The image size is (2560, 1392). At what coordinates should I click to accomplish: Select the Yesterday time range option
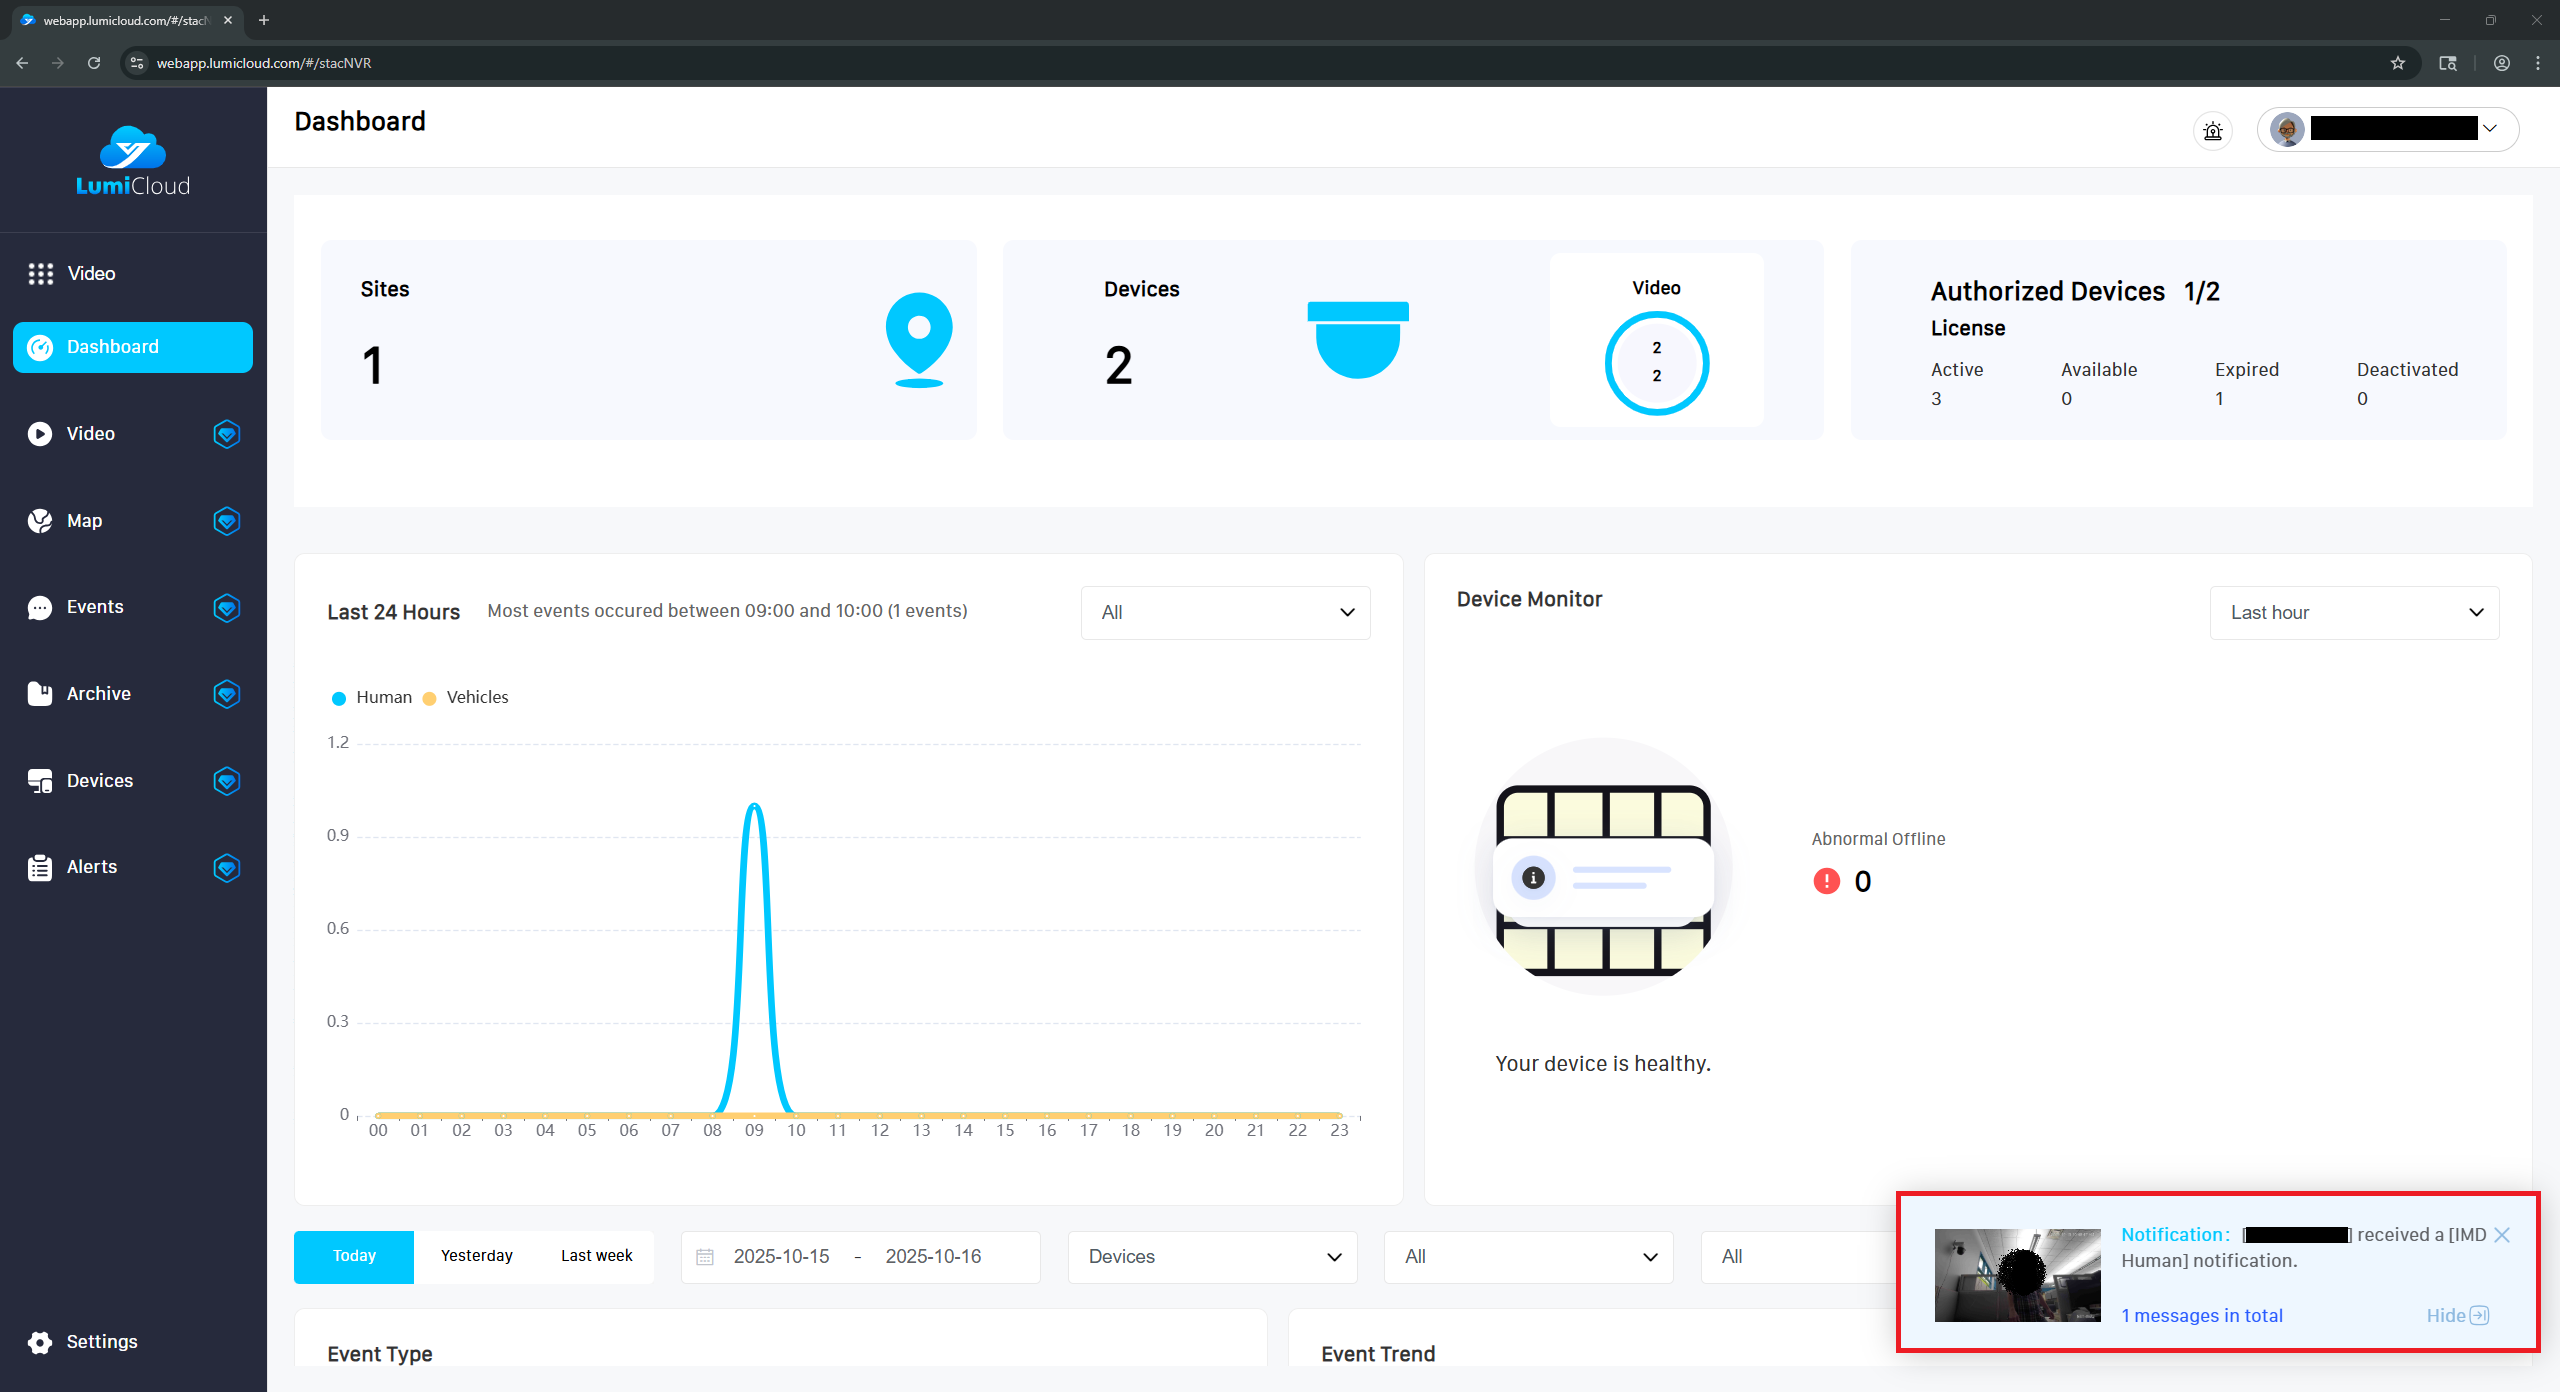point(476,1256)
